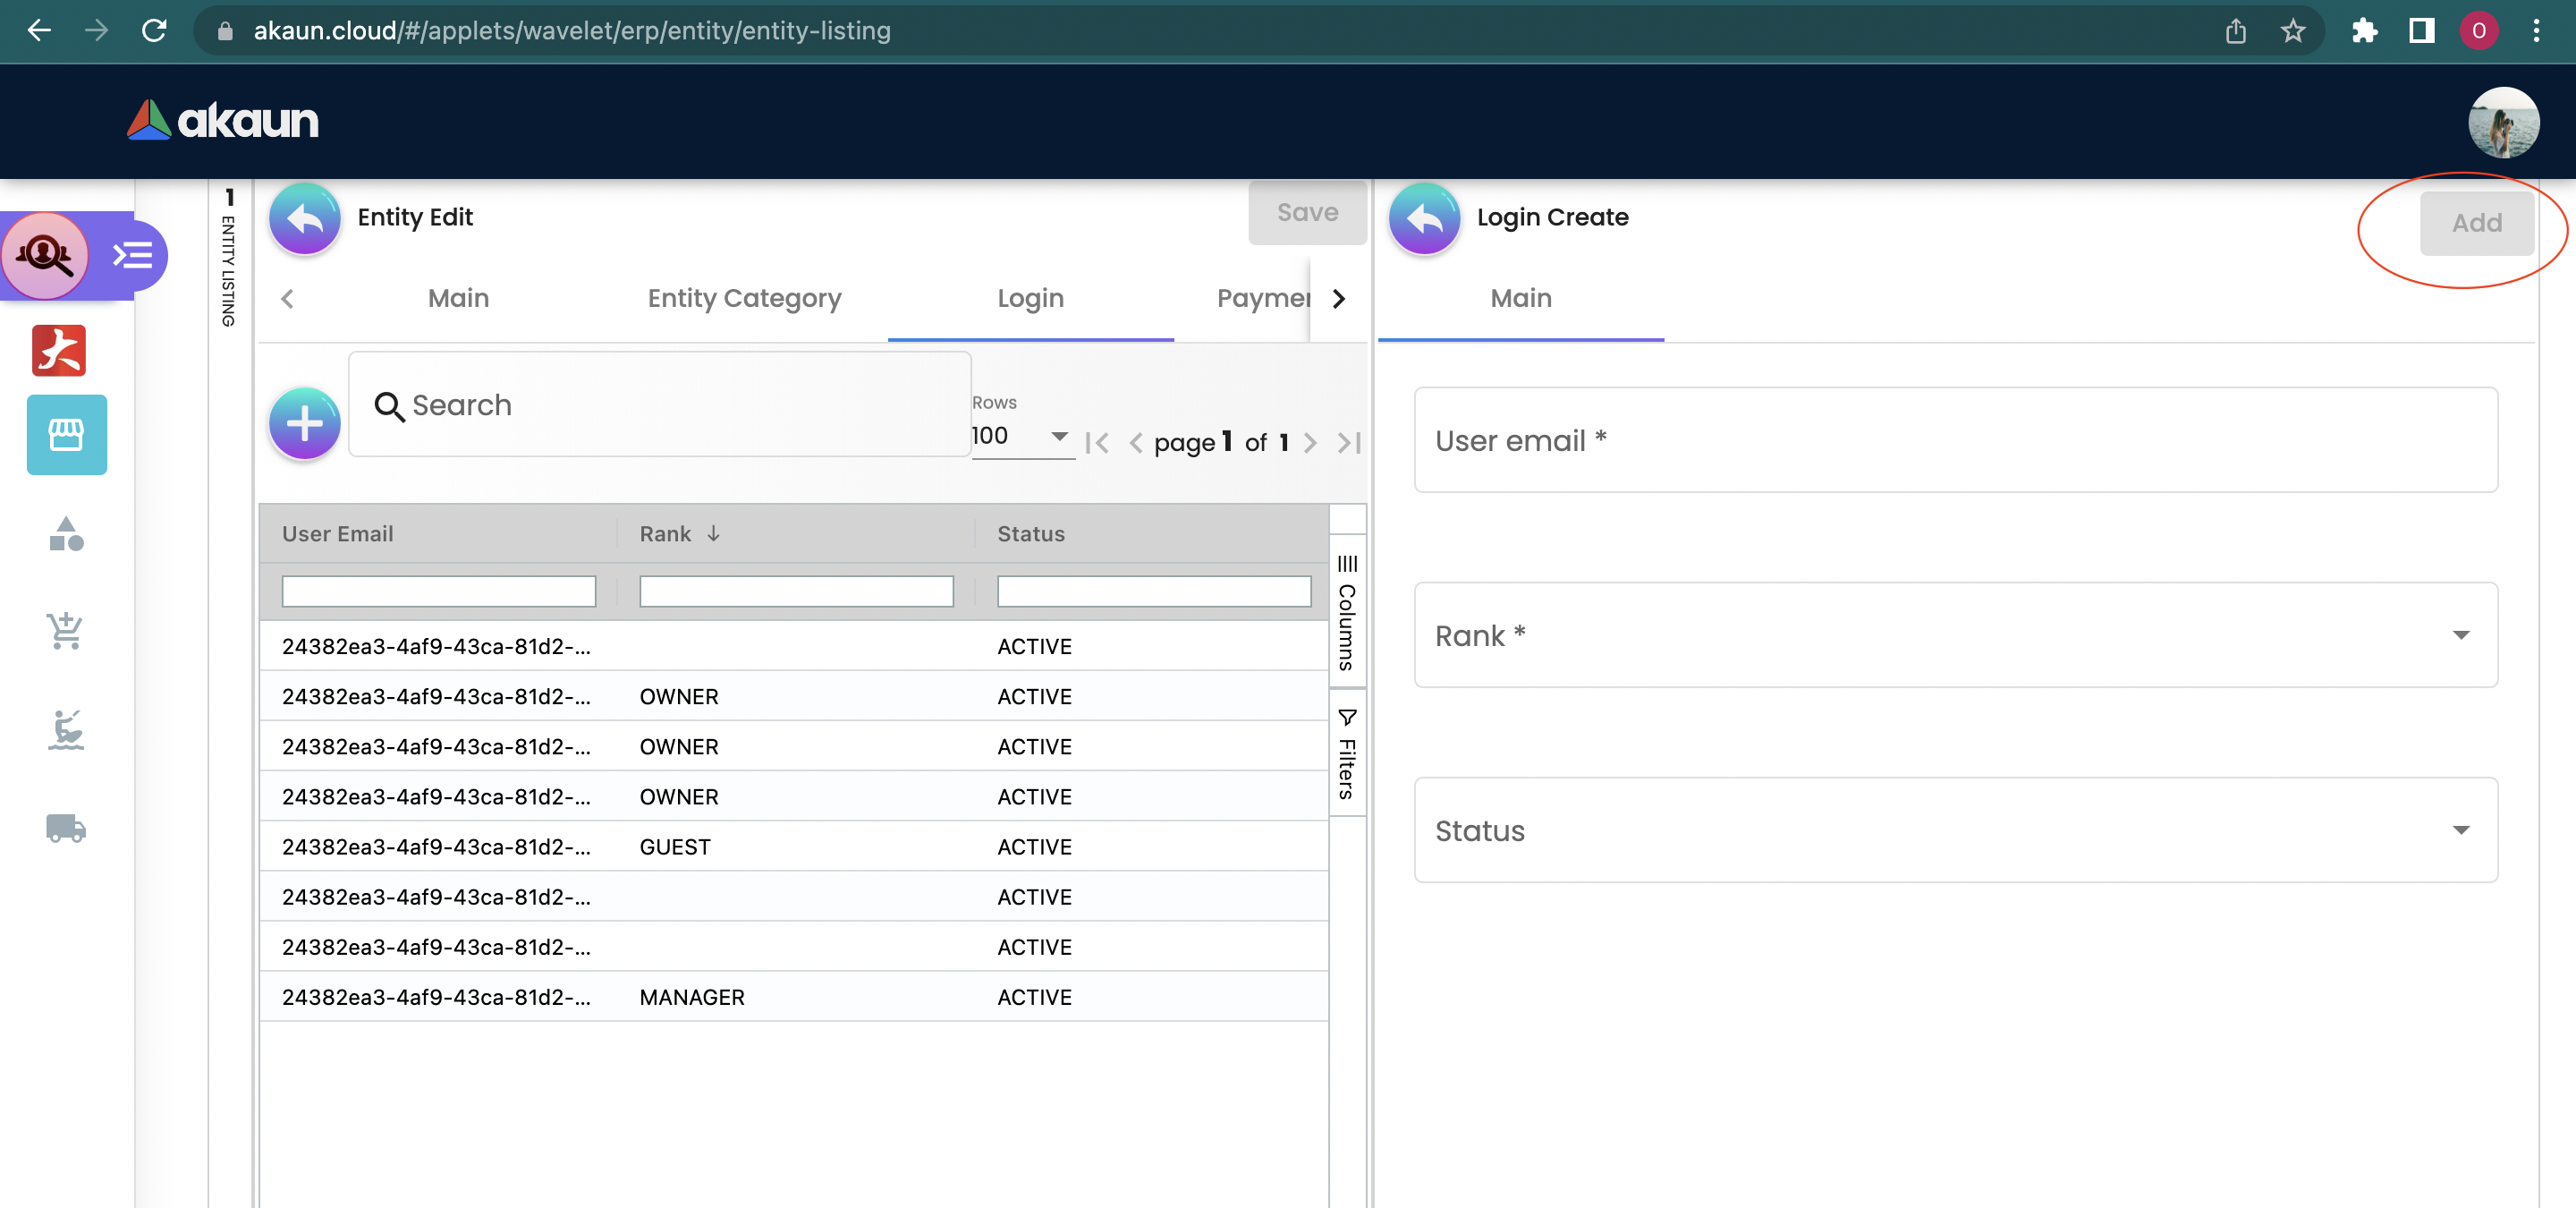Image resolution: width=2576 pixels, height=1208 pixels.
Task: Click the plus icon to add login
Action: [x=304, y=424]
